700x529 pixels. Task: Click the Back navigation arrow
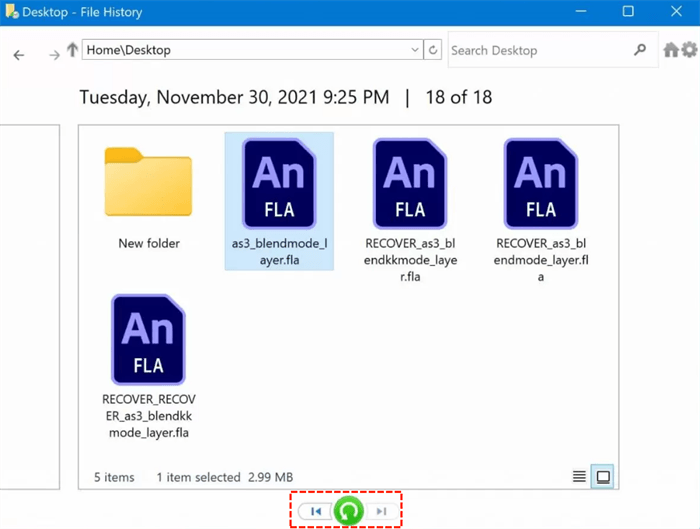[x=19, y=54]
